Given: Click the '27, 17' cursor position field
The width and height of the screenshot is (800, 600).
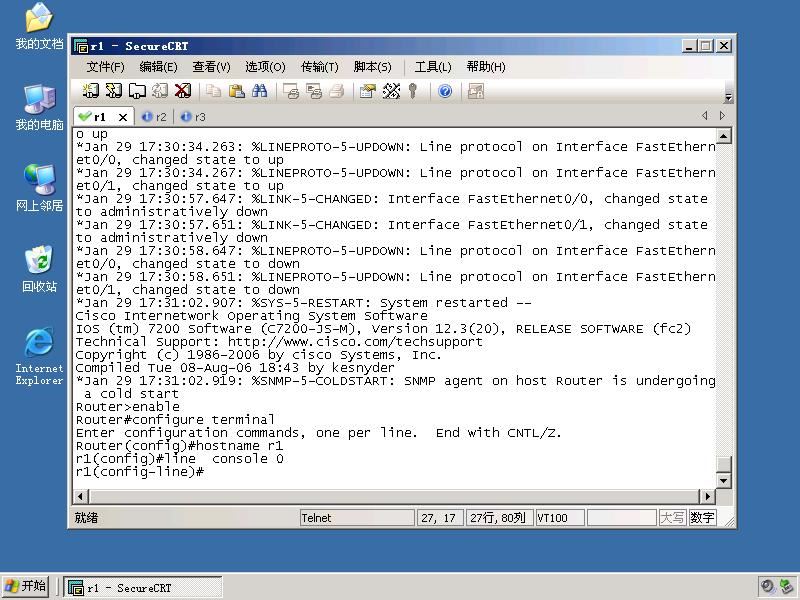Looking at the screenshot, I should 440,518.
